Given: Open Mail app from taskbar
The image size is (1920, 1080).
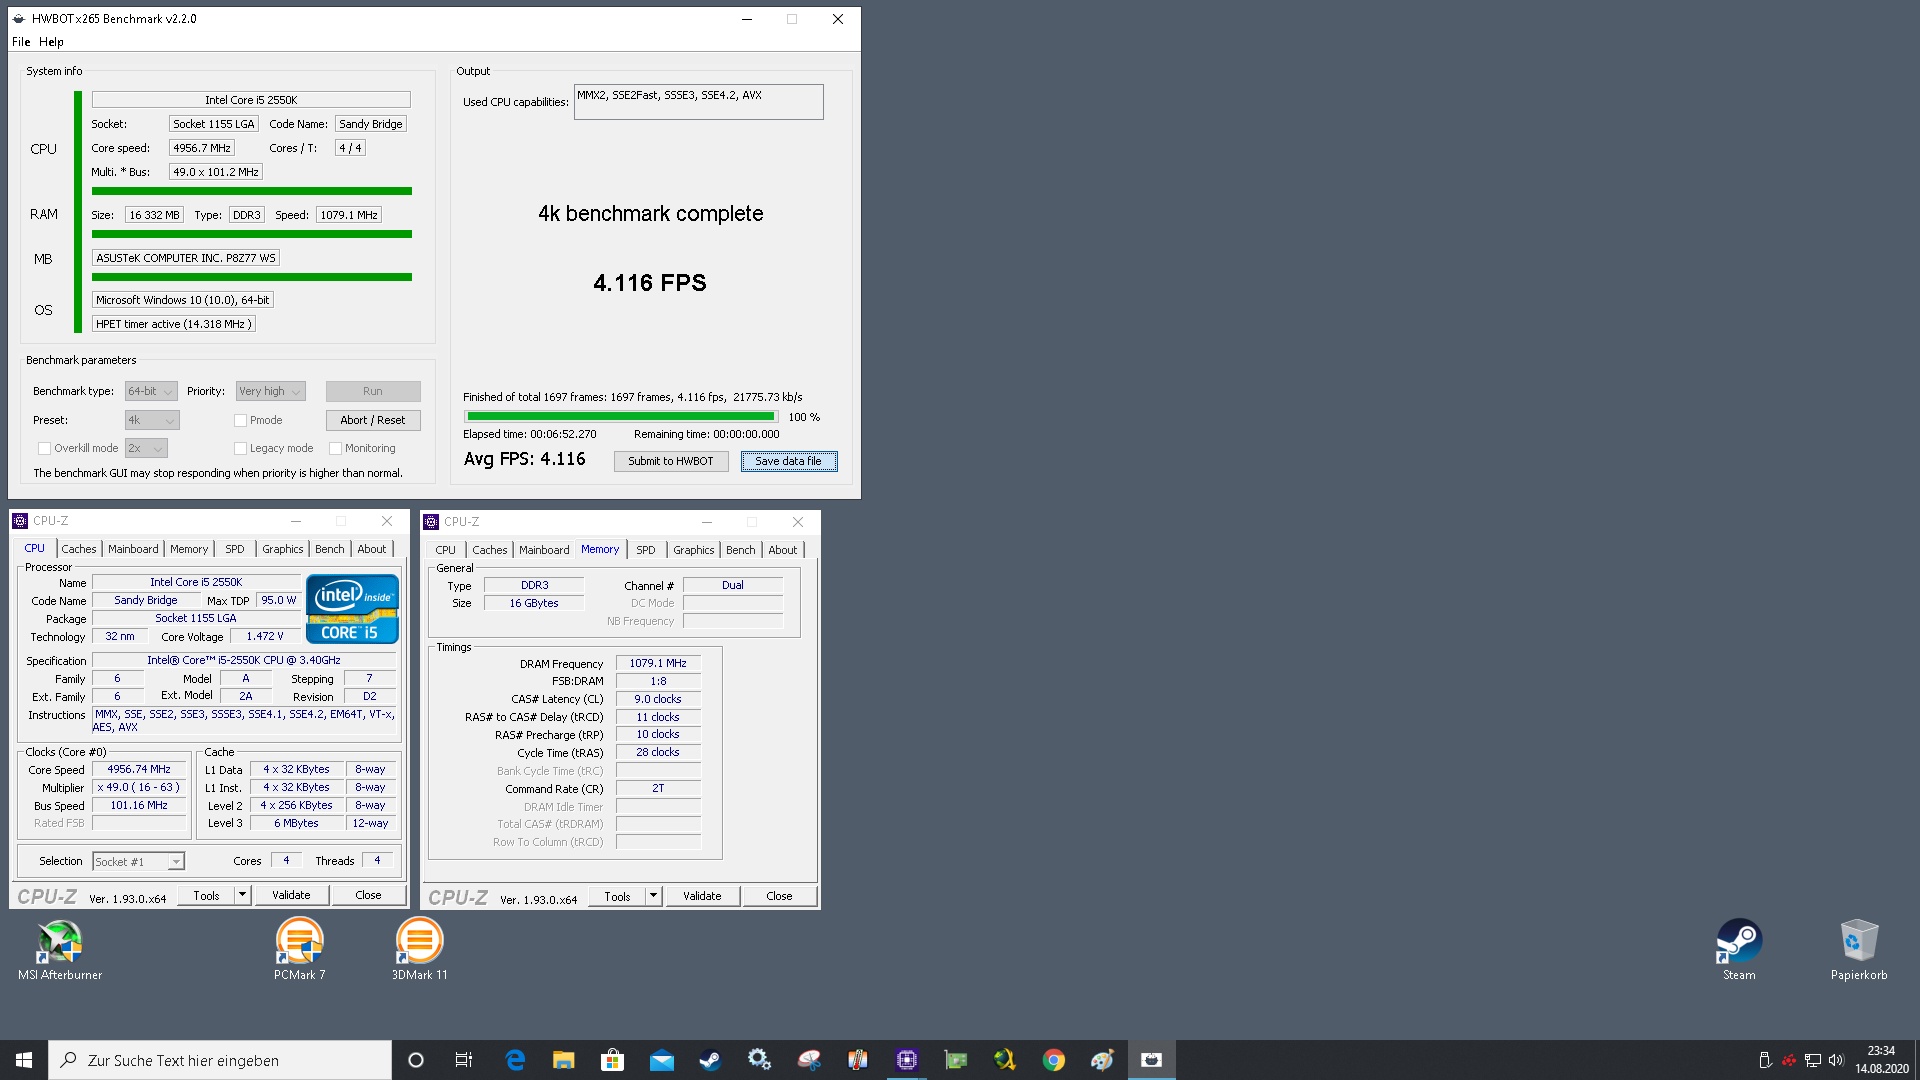Looking at the screenshot, I should (x=661, y=1060).
